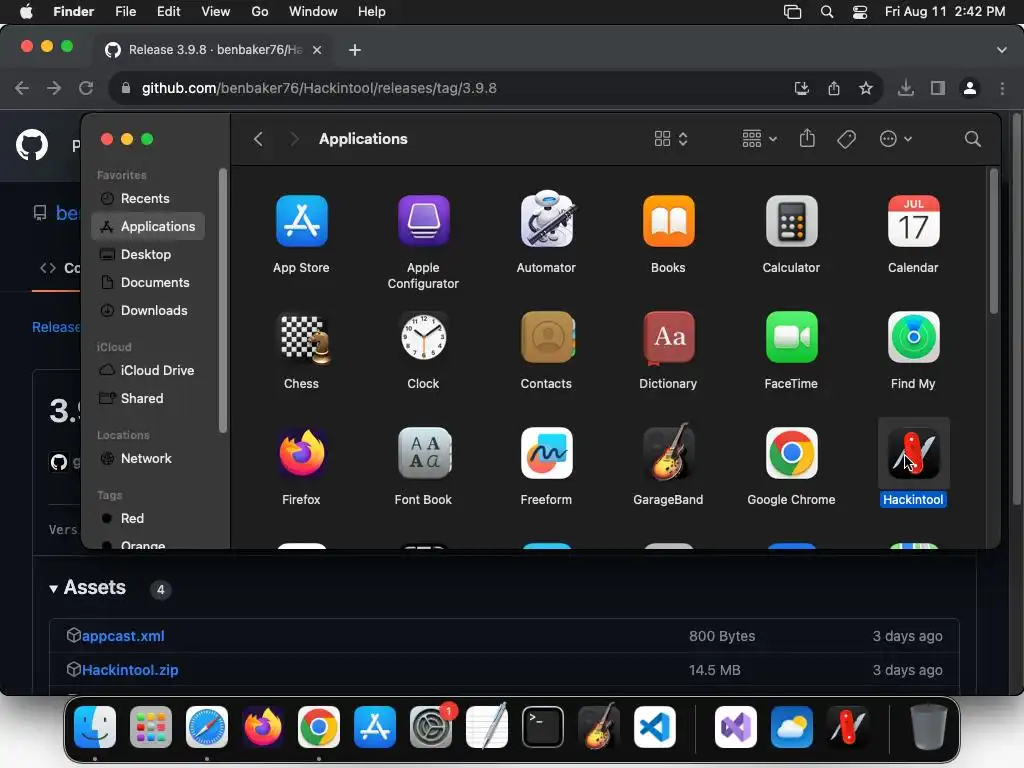Bookmark this page with the star icon

866,88
